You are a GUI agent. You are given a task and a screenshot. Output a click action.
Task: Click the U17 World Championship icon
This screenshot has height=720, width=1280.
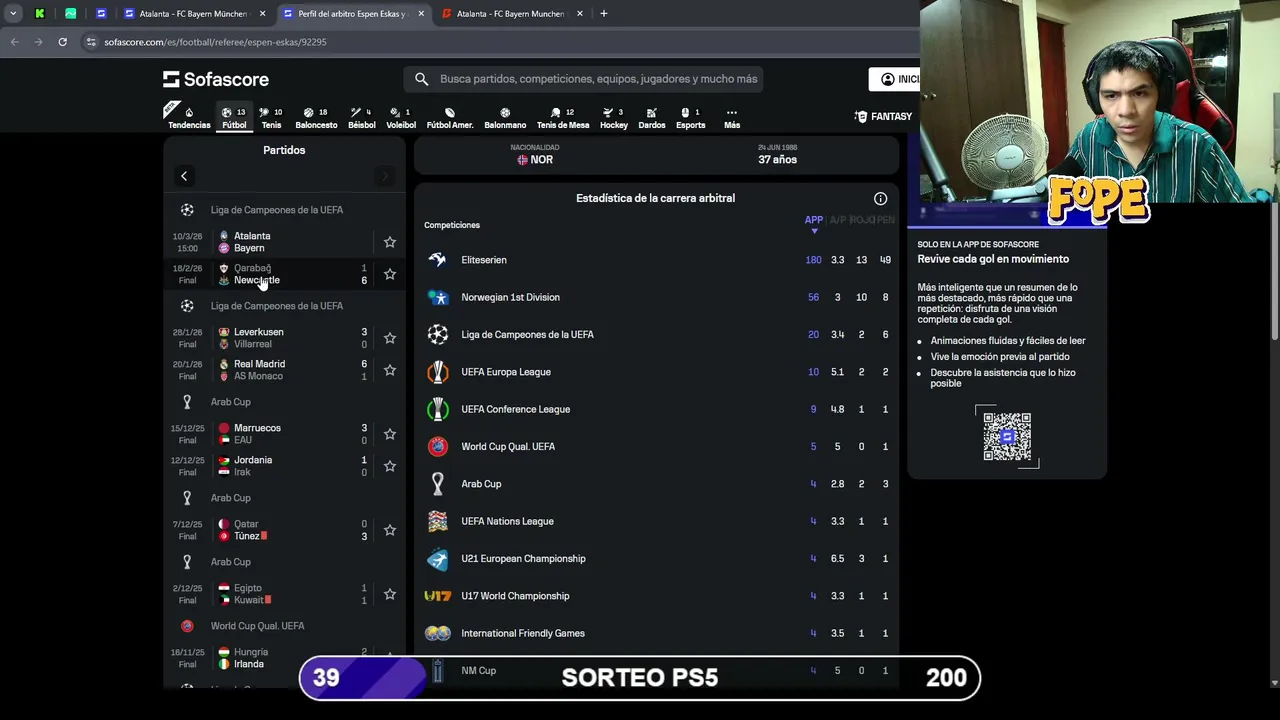(437, 596)
